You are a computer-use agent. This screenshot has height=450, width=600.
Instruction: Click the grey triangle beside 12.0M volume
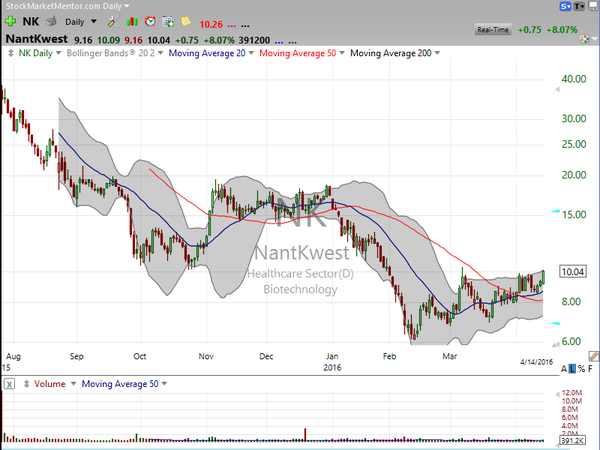[x=557, y=395]
